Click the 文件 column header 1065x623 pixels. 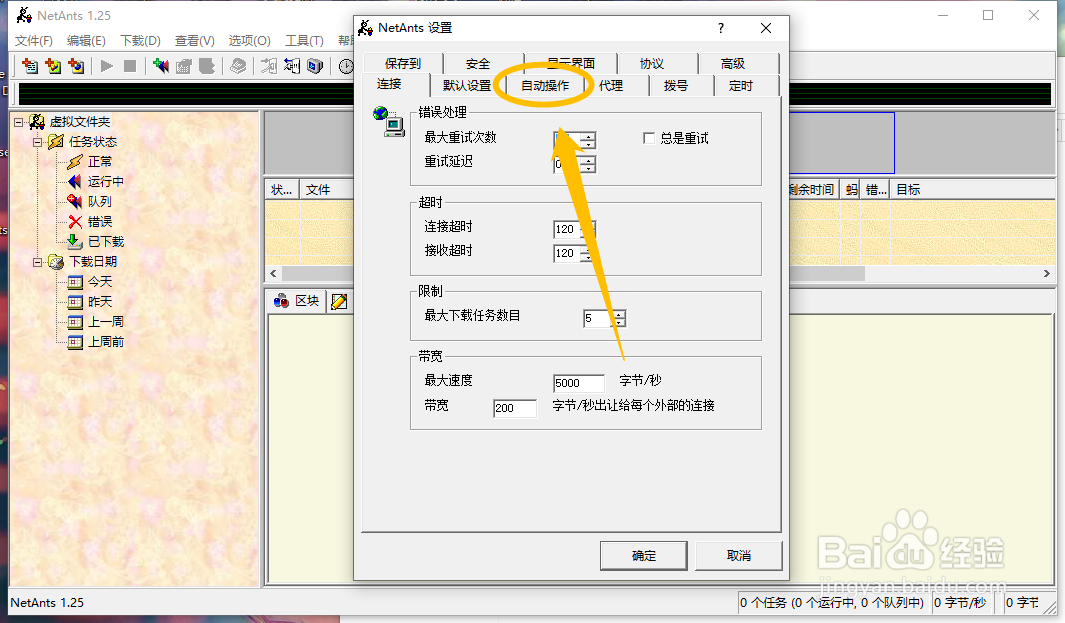point(327,190)
